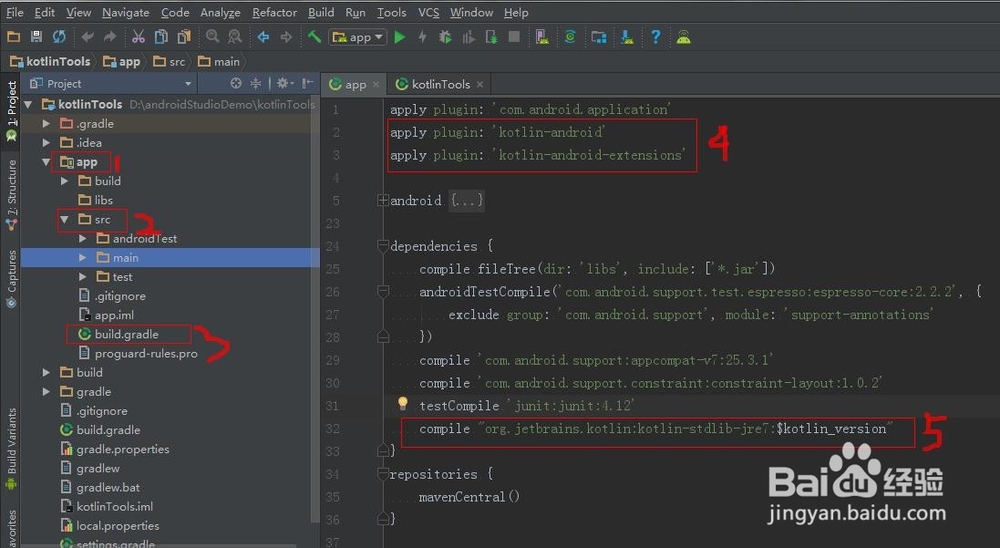Select app's build.gradle file in tree

pos(126,334)
